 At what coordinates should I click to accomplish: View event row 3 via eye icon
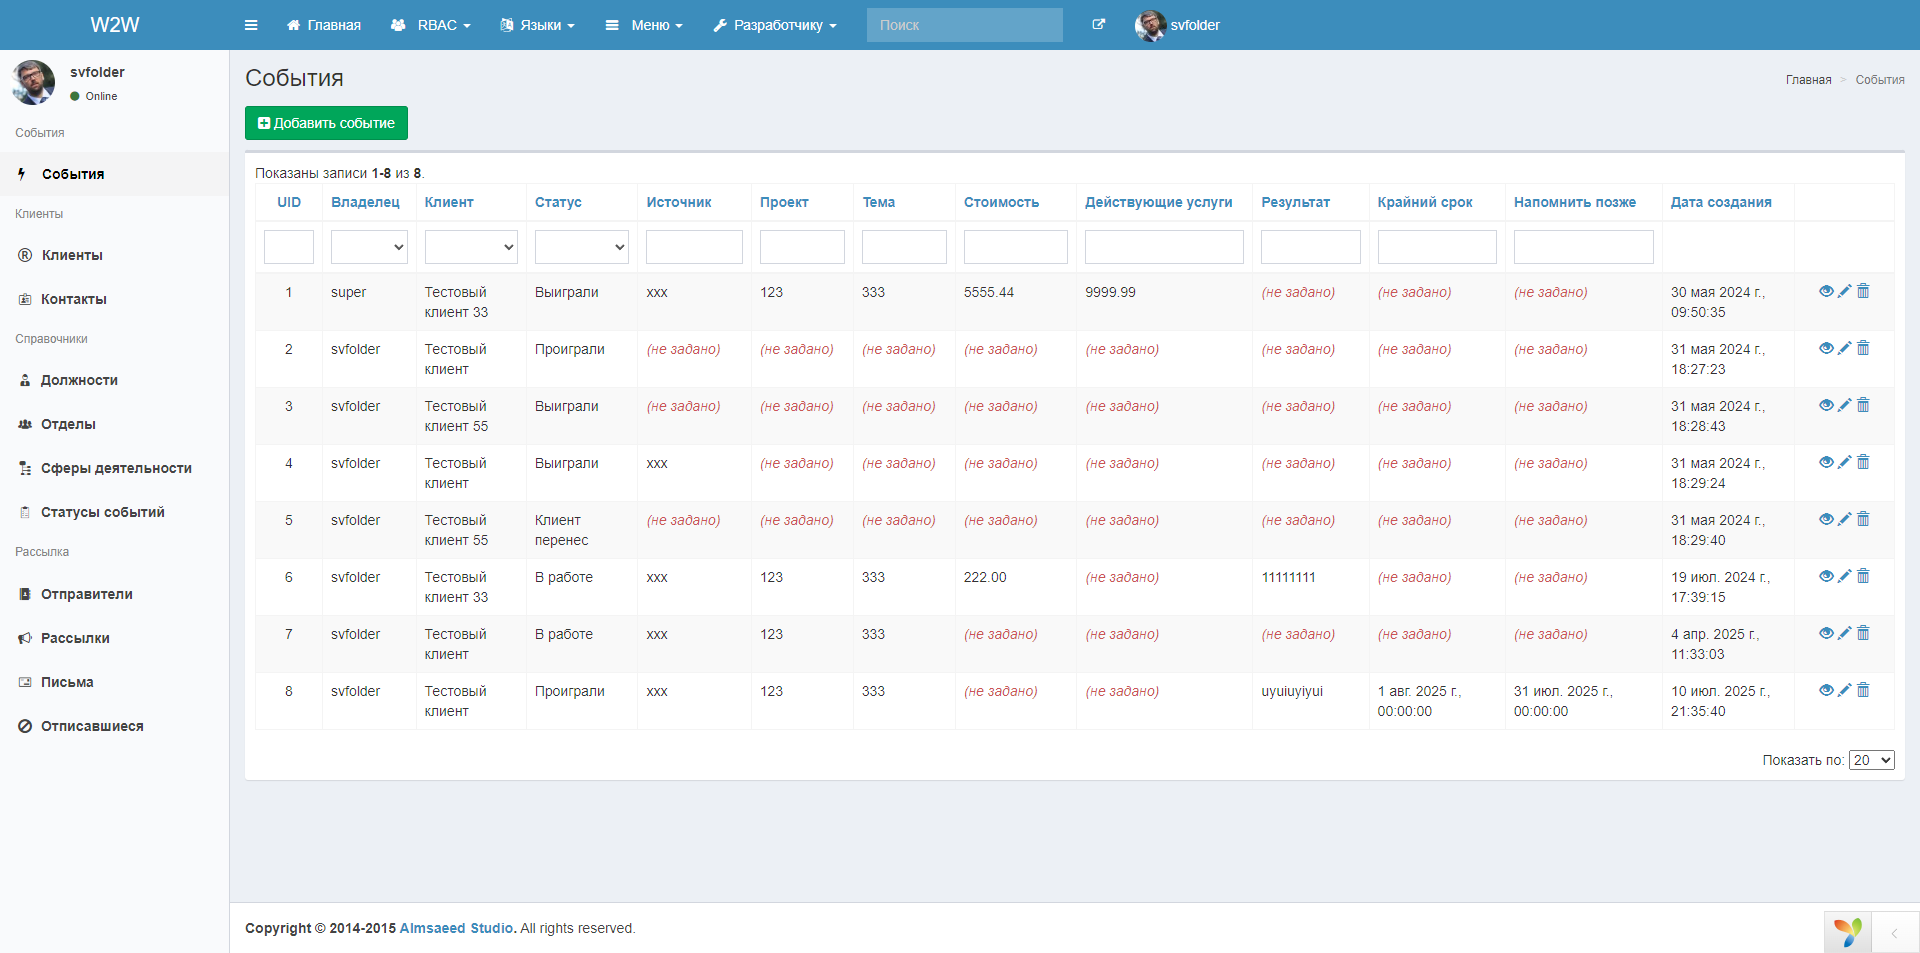[1826, 405]
